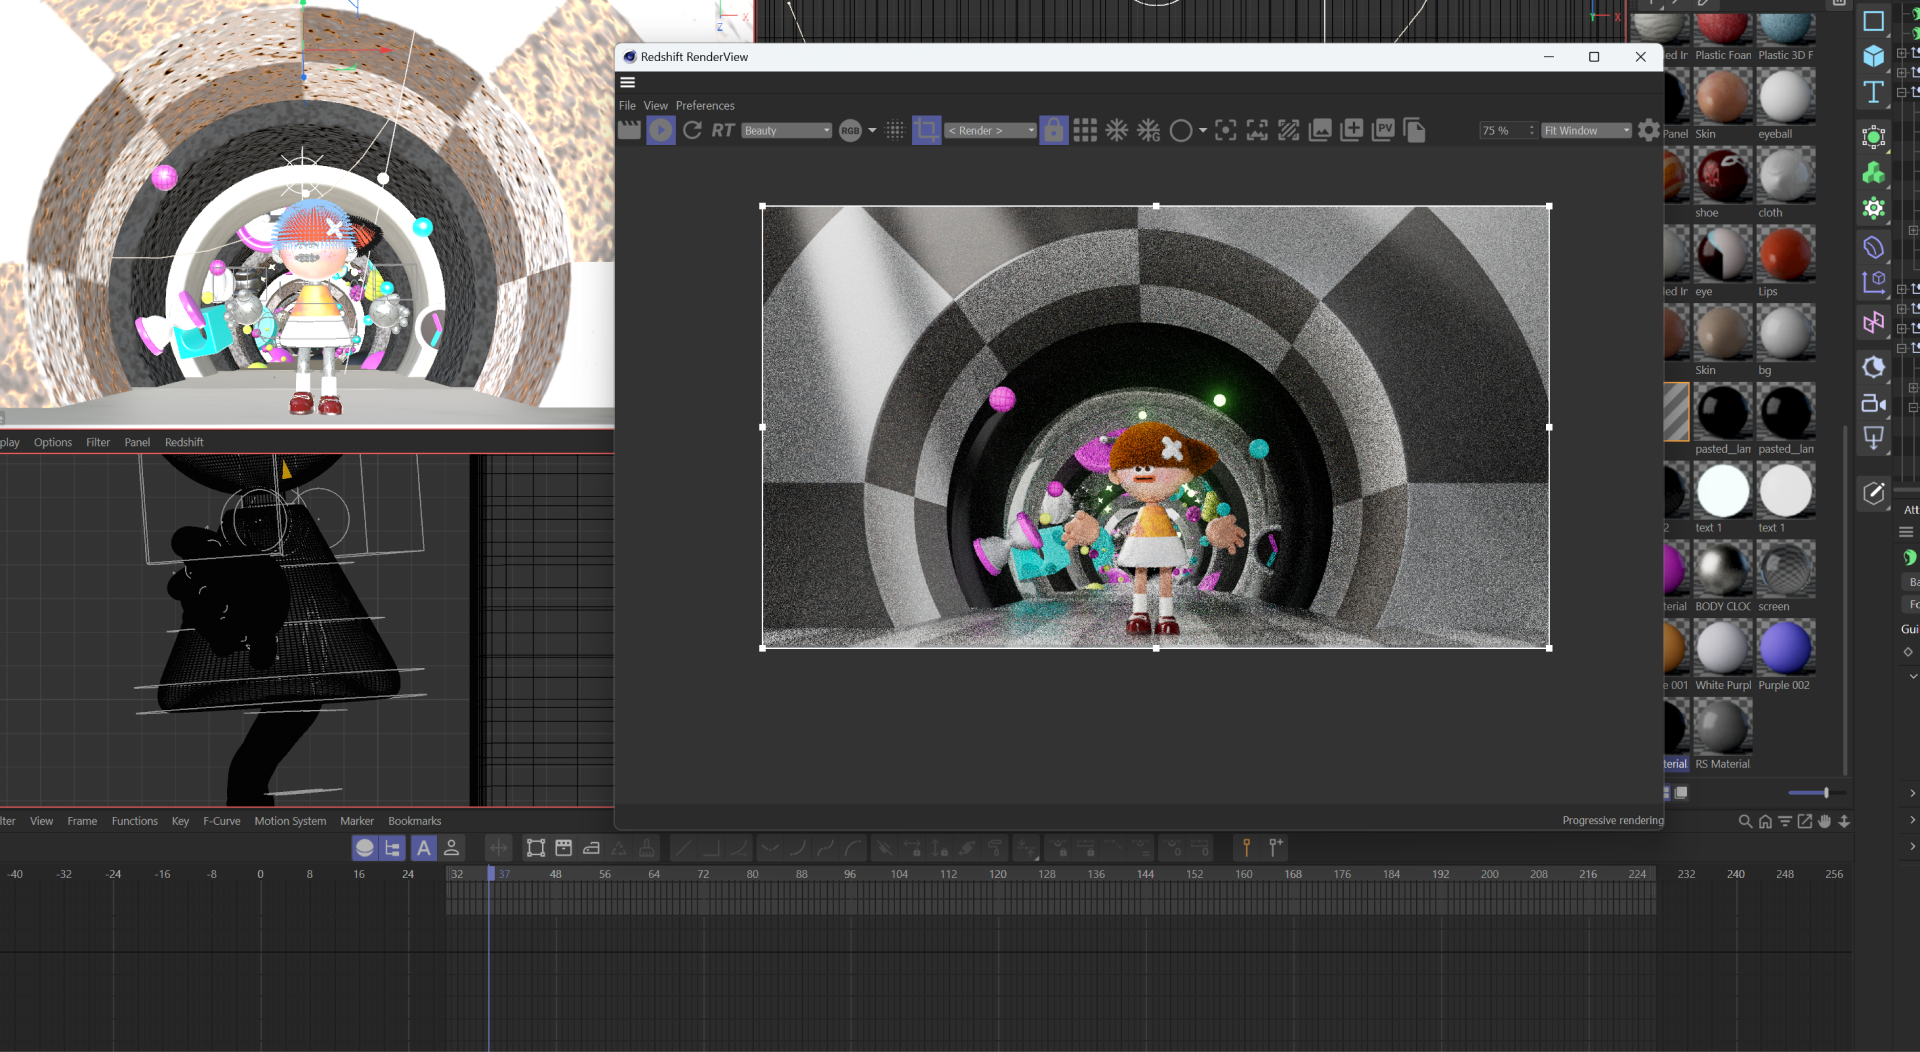Click the hamburger menu icon in RenderView

tap(628, 83)
